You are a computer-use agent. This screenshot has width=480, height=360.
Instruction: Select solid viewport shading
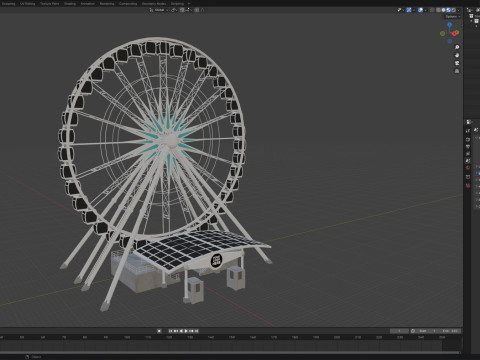tap(443, 10)
